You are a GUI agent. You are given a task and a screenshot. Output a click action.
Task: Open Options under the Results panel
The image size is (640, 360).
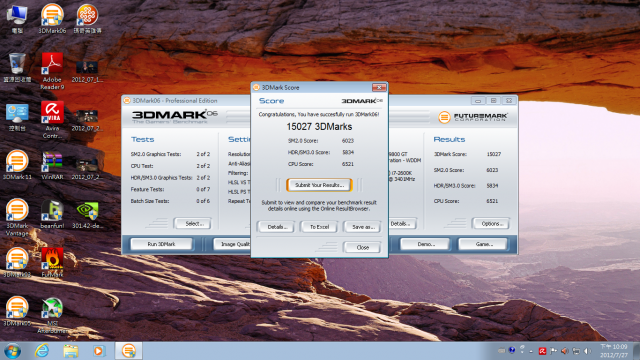tap(491, 223)
